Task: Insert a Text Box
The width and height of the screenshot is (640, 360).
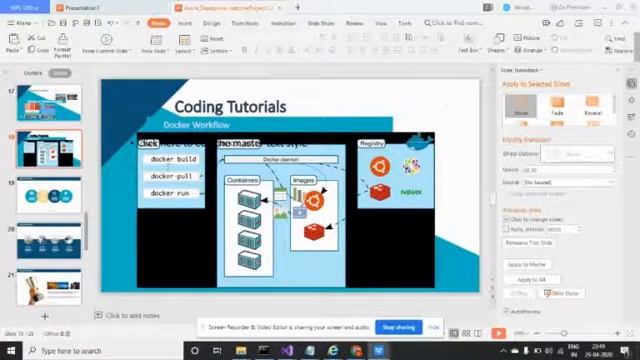Action: coord(469,44)
